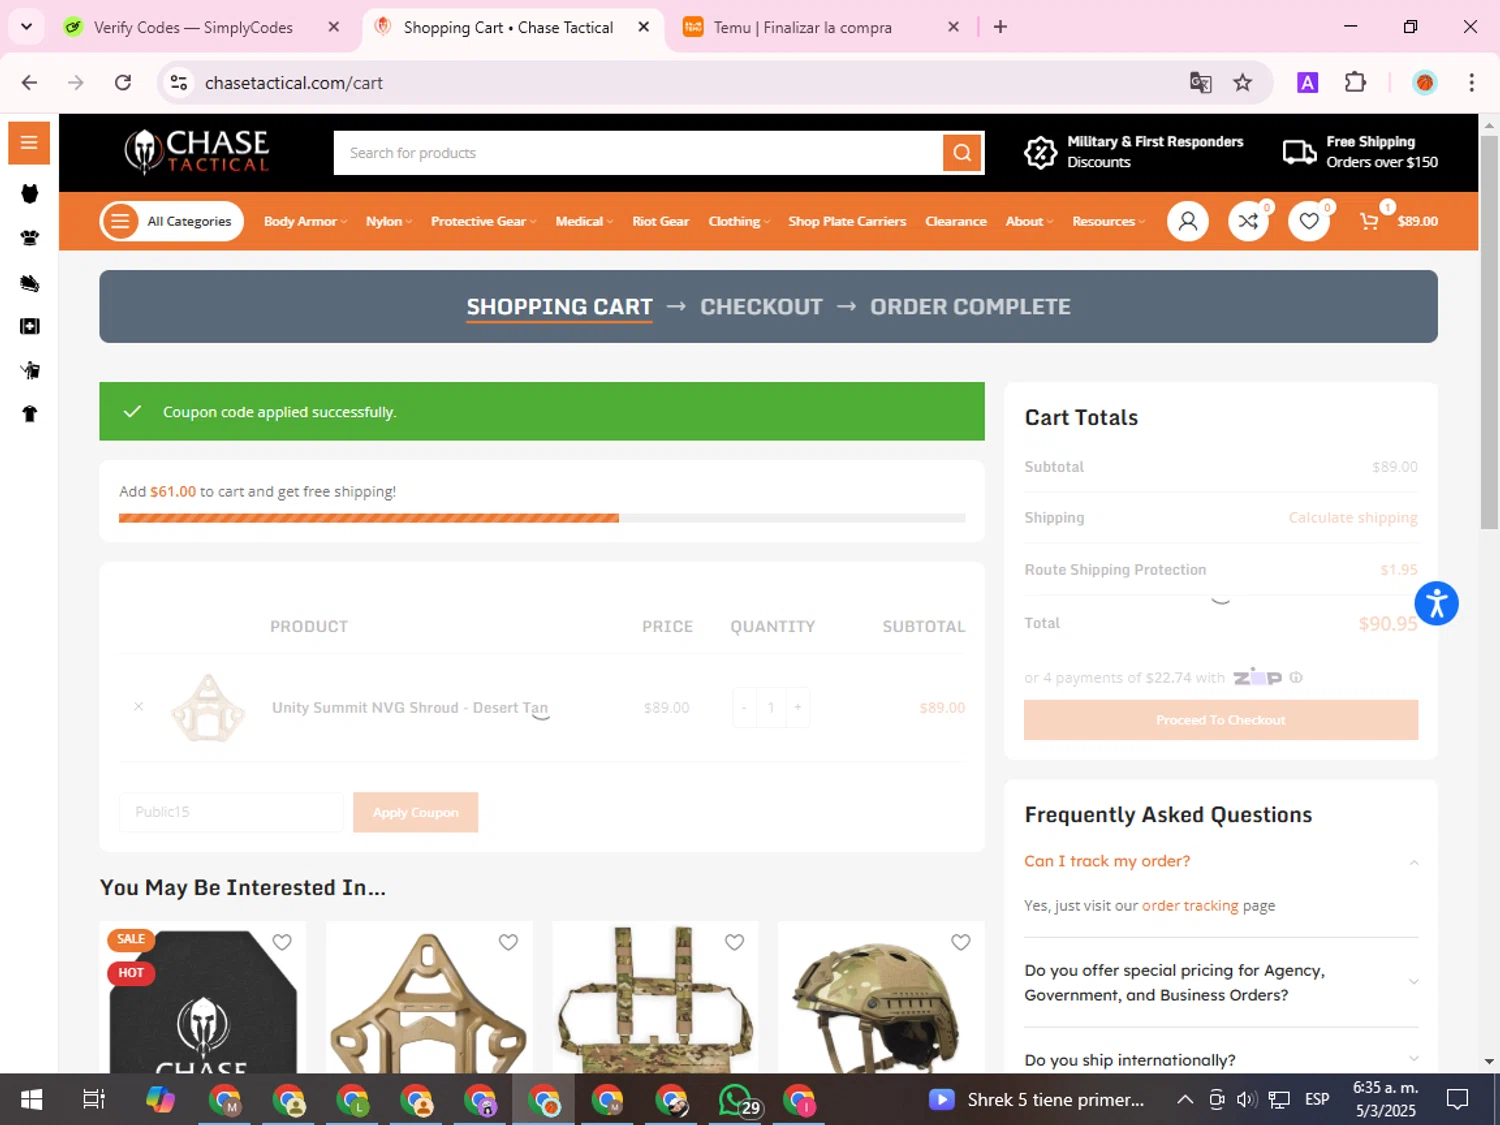Decrease quantity with the minus button
Viewport: 1500px width, 1125px height.
pyautogui.click(x=744, y=707)
